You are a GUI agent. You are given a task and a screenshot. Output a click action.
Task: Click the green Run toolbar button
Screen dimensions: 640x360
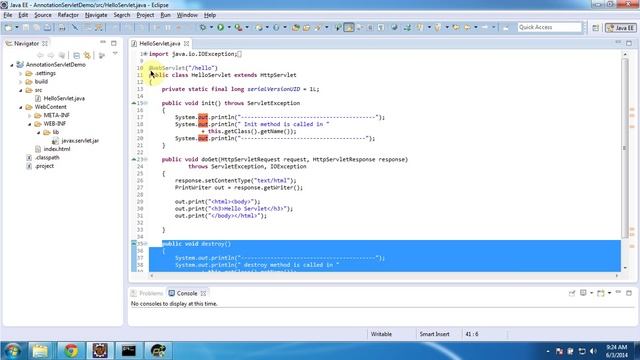click(220, 27)
